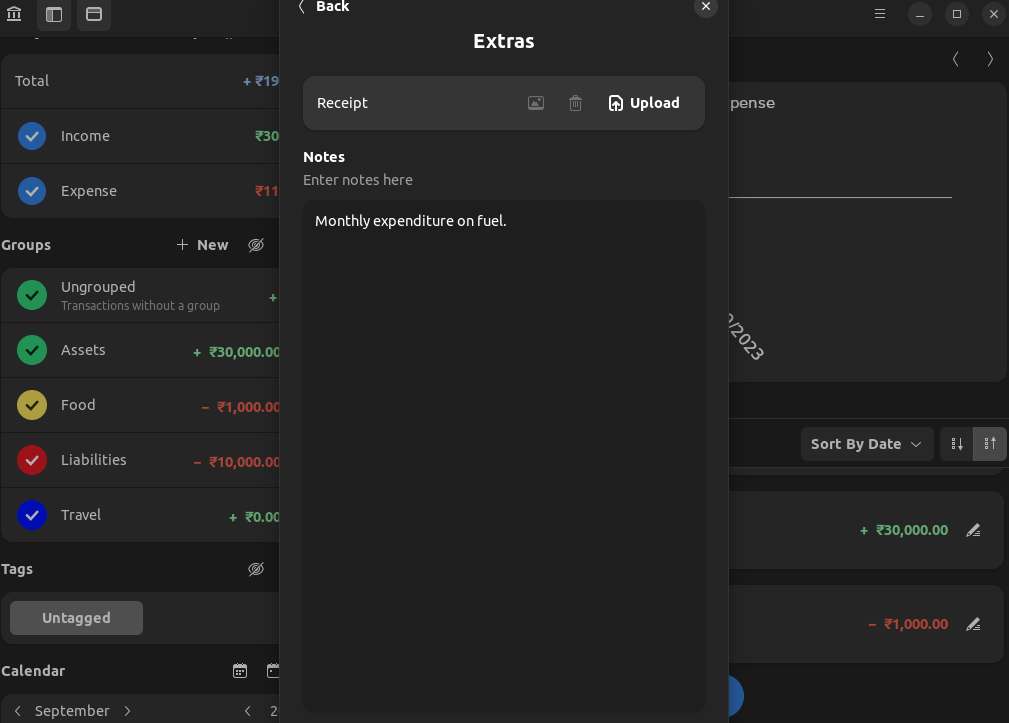Click the month calendar icon beside Calendar
Image resolution: width=1009 pixels, height=723 pixels.
(x=240, y=670)
